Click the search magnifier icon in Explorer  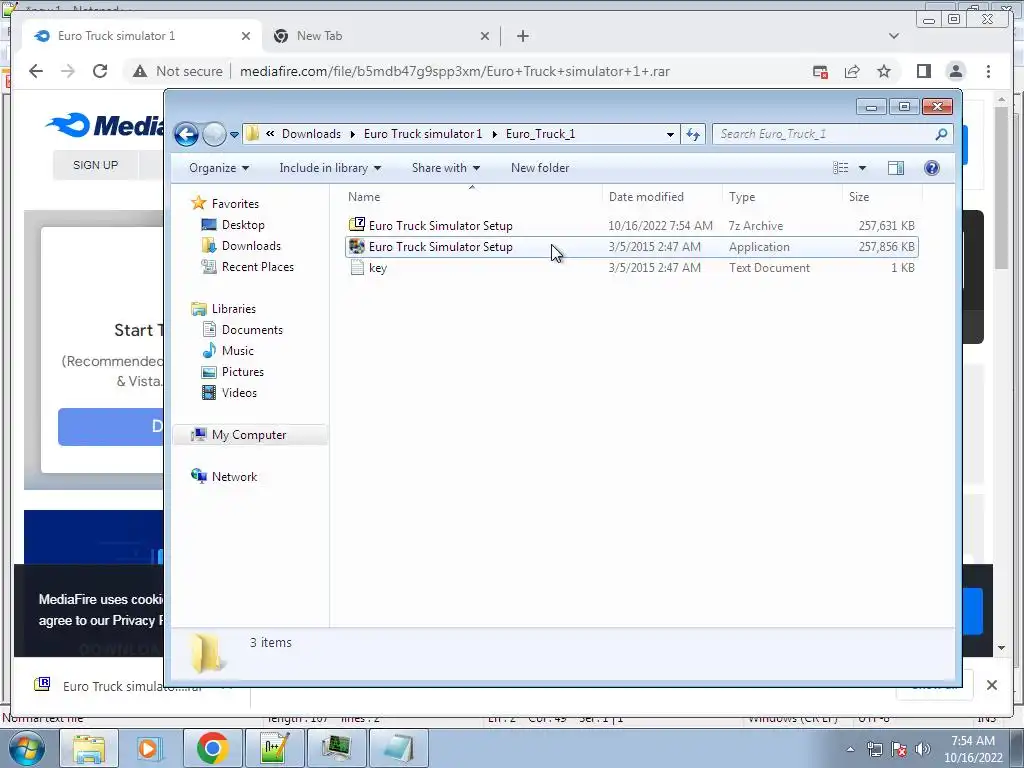click(x=941, y=134)
